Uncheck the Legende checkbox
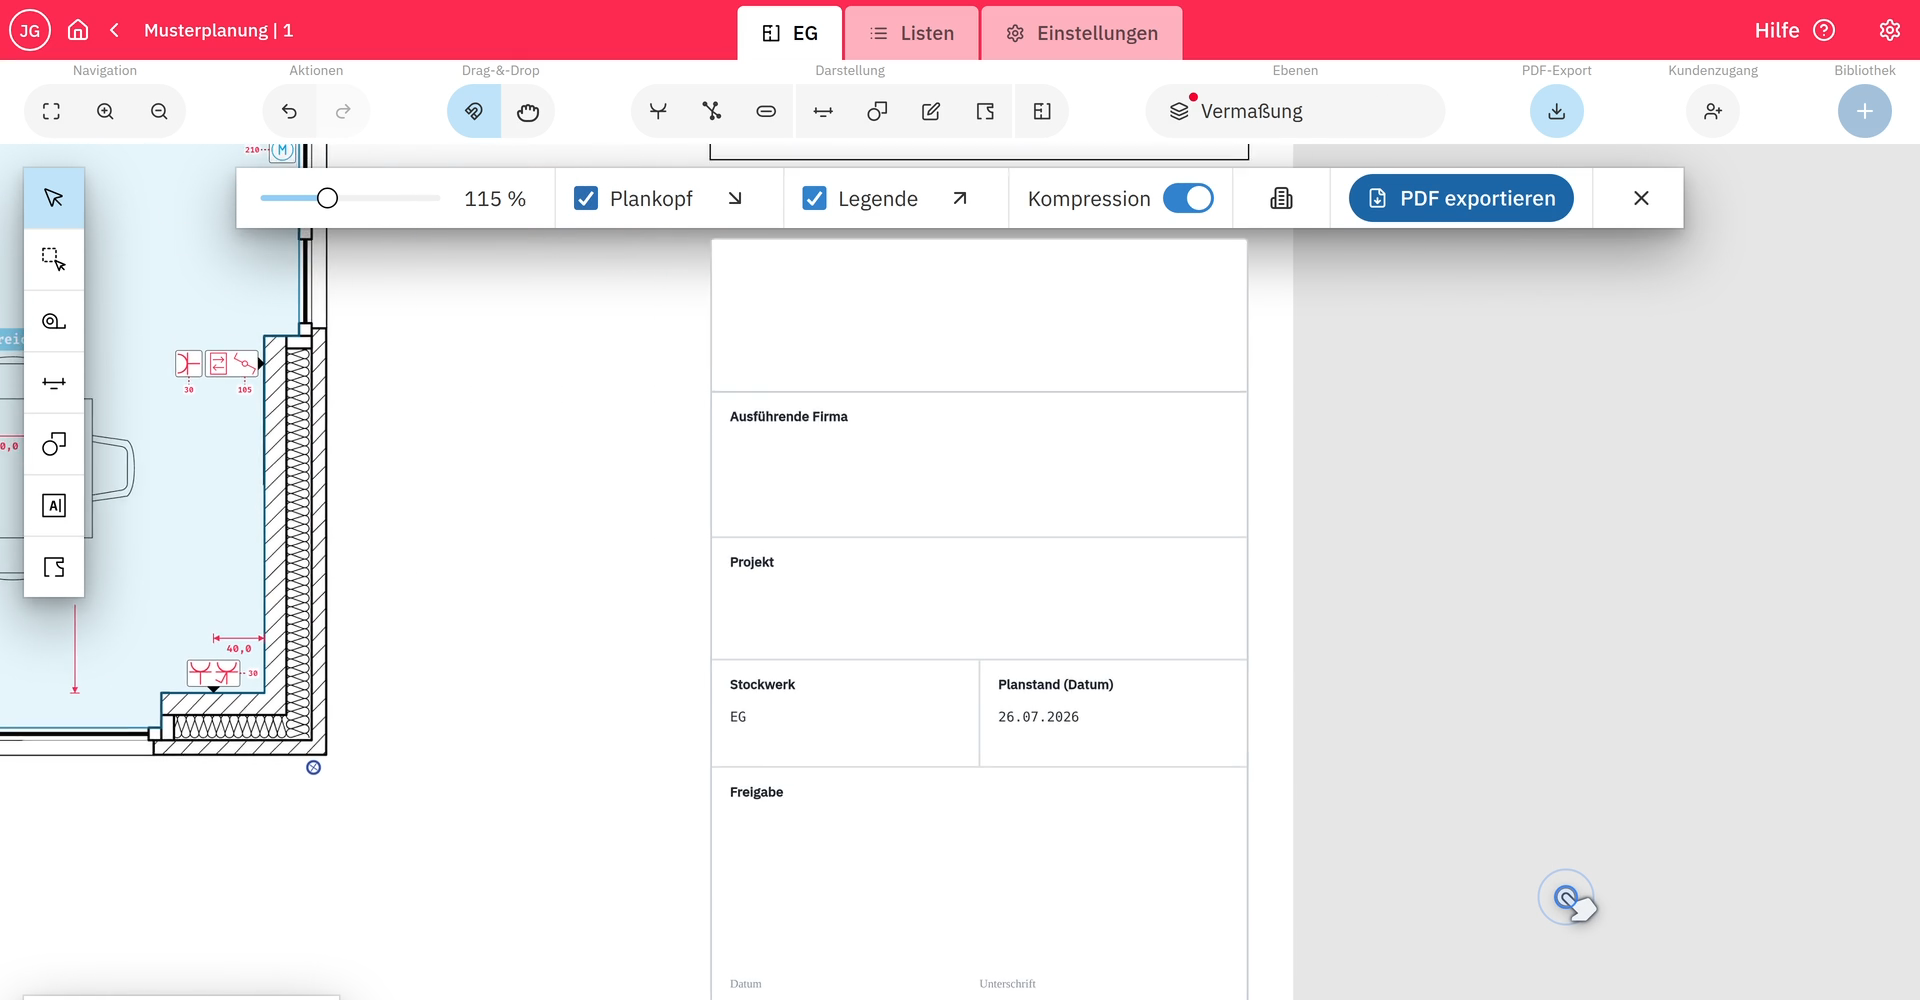 click(x=814, y=198)
